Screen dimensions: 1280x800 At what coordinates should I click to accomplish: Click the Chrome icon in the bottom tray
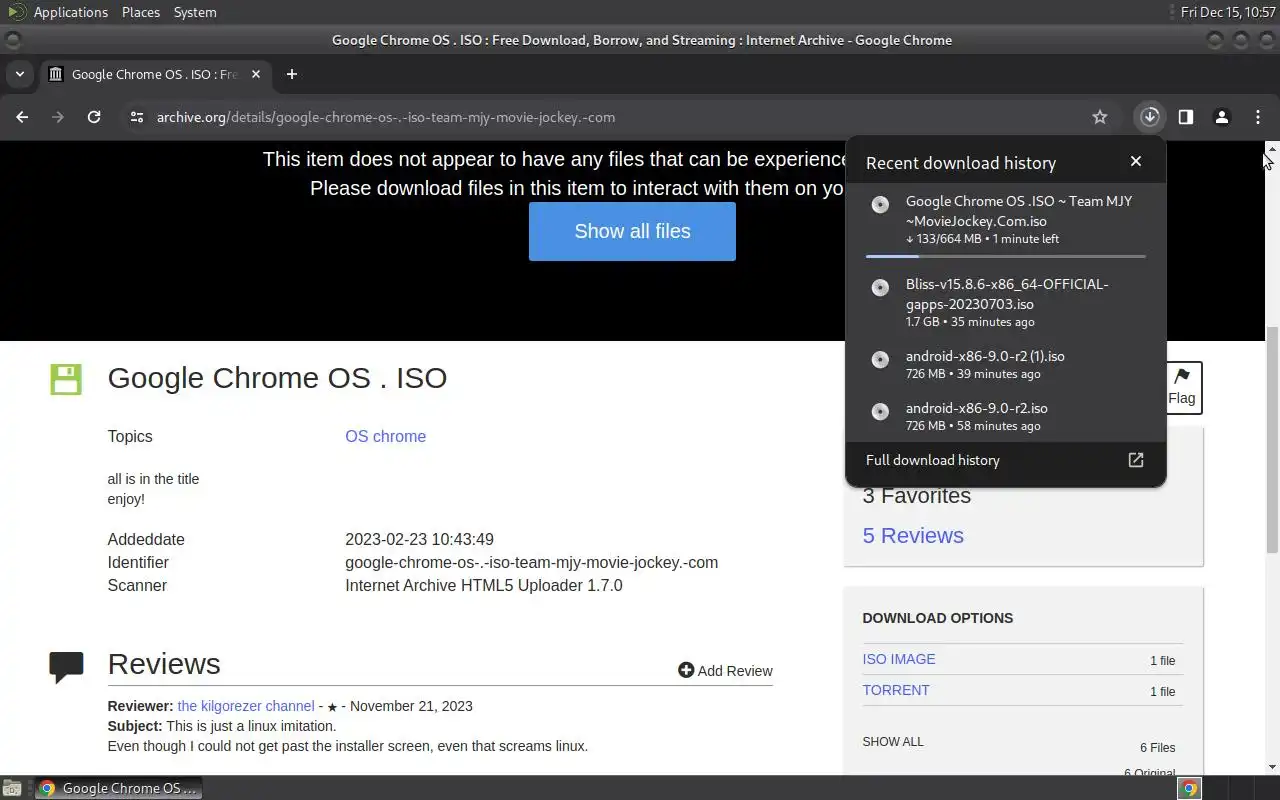pos(1189,788)
